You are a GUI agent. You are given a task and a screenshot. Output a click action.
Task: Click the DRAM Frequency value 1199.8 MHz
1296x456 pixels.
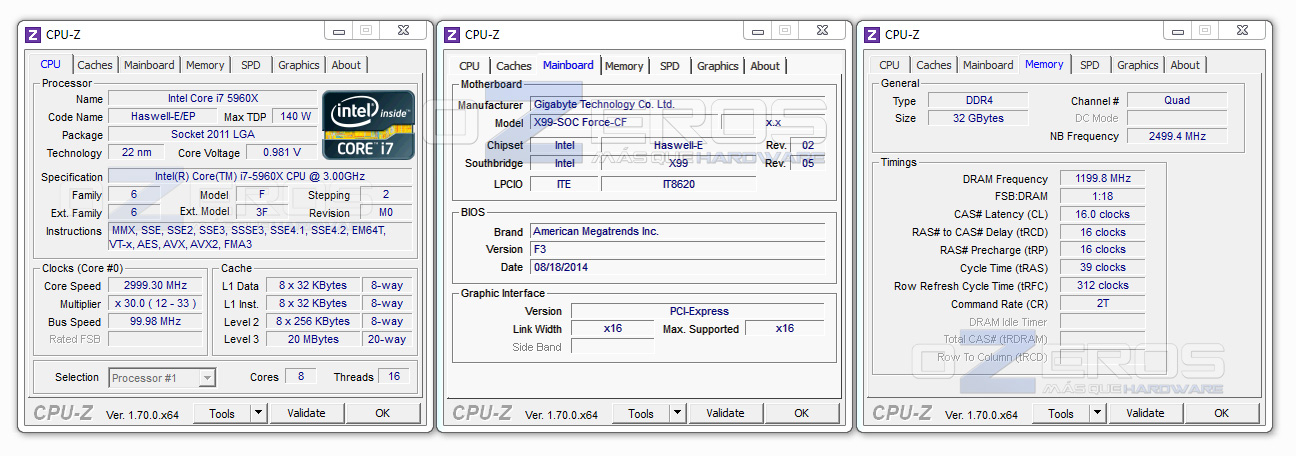[1102, 179]
